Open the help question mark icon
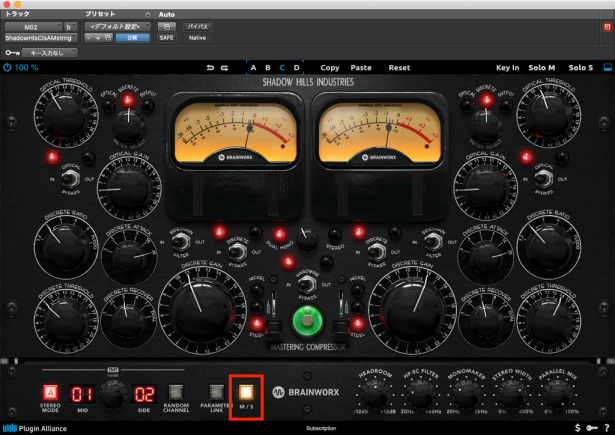Image resolution: width=615 pixels, height=435 pixels. pyautogui.click(x=606, y=427)
